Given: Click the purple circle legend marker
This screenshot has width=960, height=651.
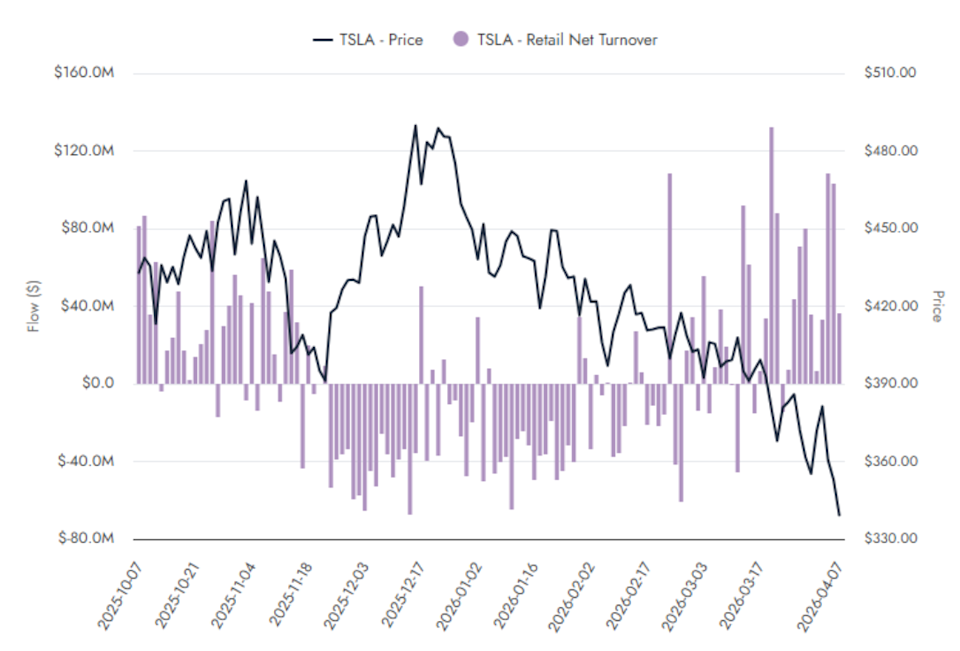Looking at the screenshot, I should [x=460, y=40].
